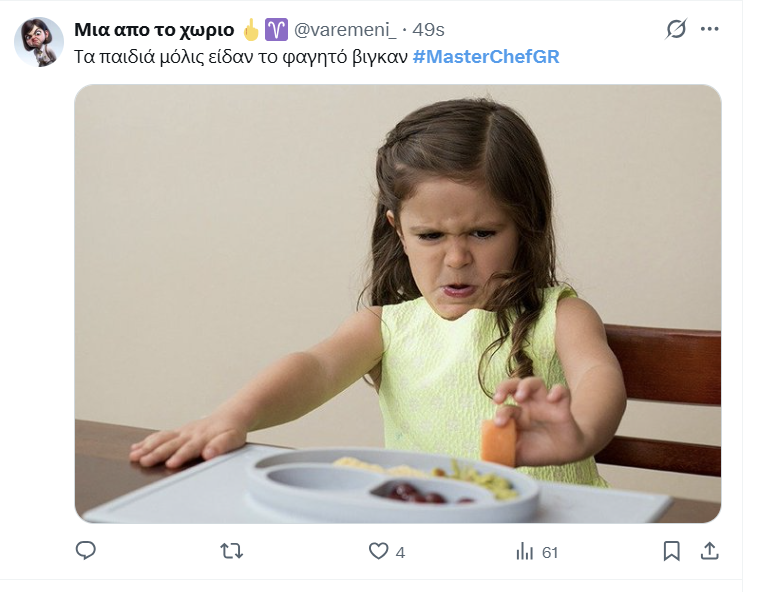Click the view count number 61
Image resolution: width=763 pixels, height=592 pixels.
click(x=550, y=552)
